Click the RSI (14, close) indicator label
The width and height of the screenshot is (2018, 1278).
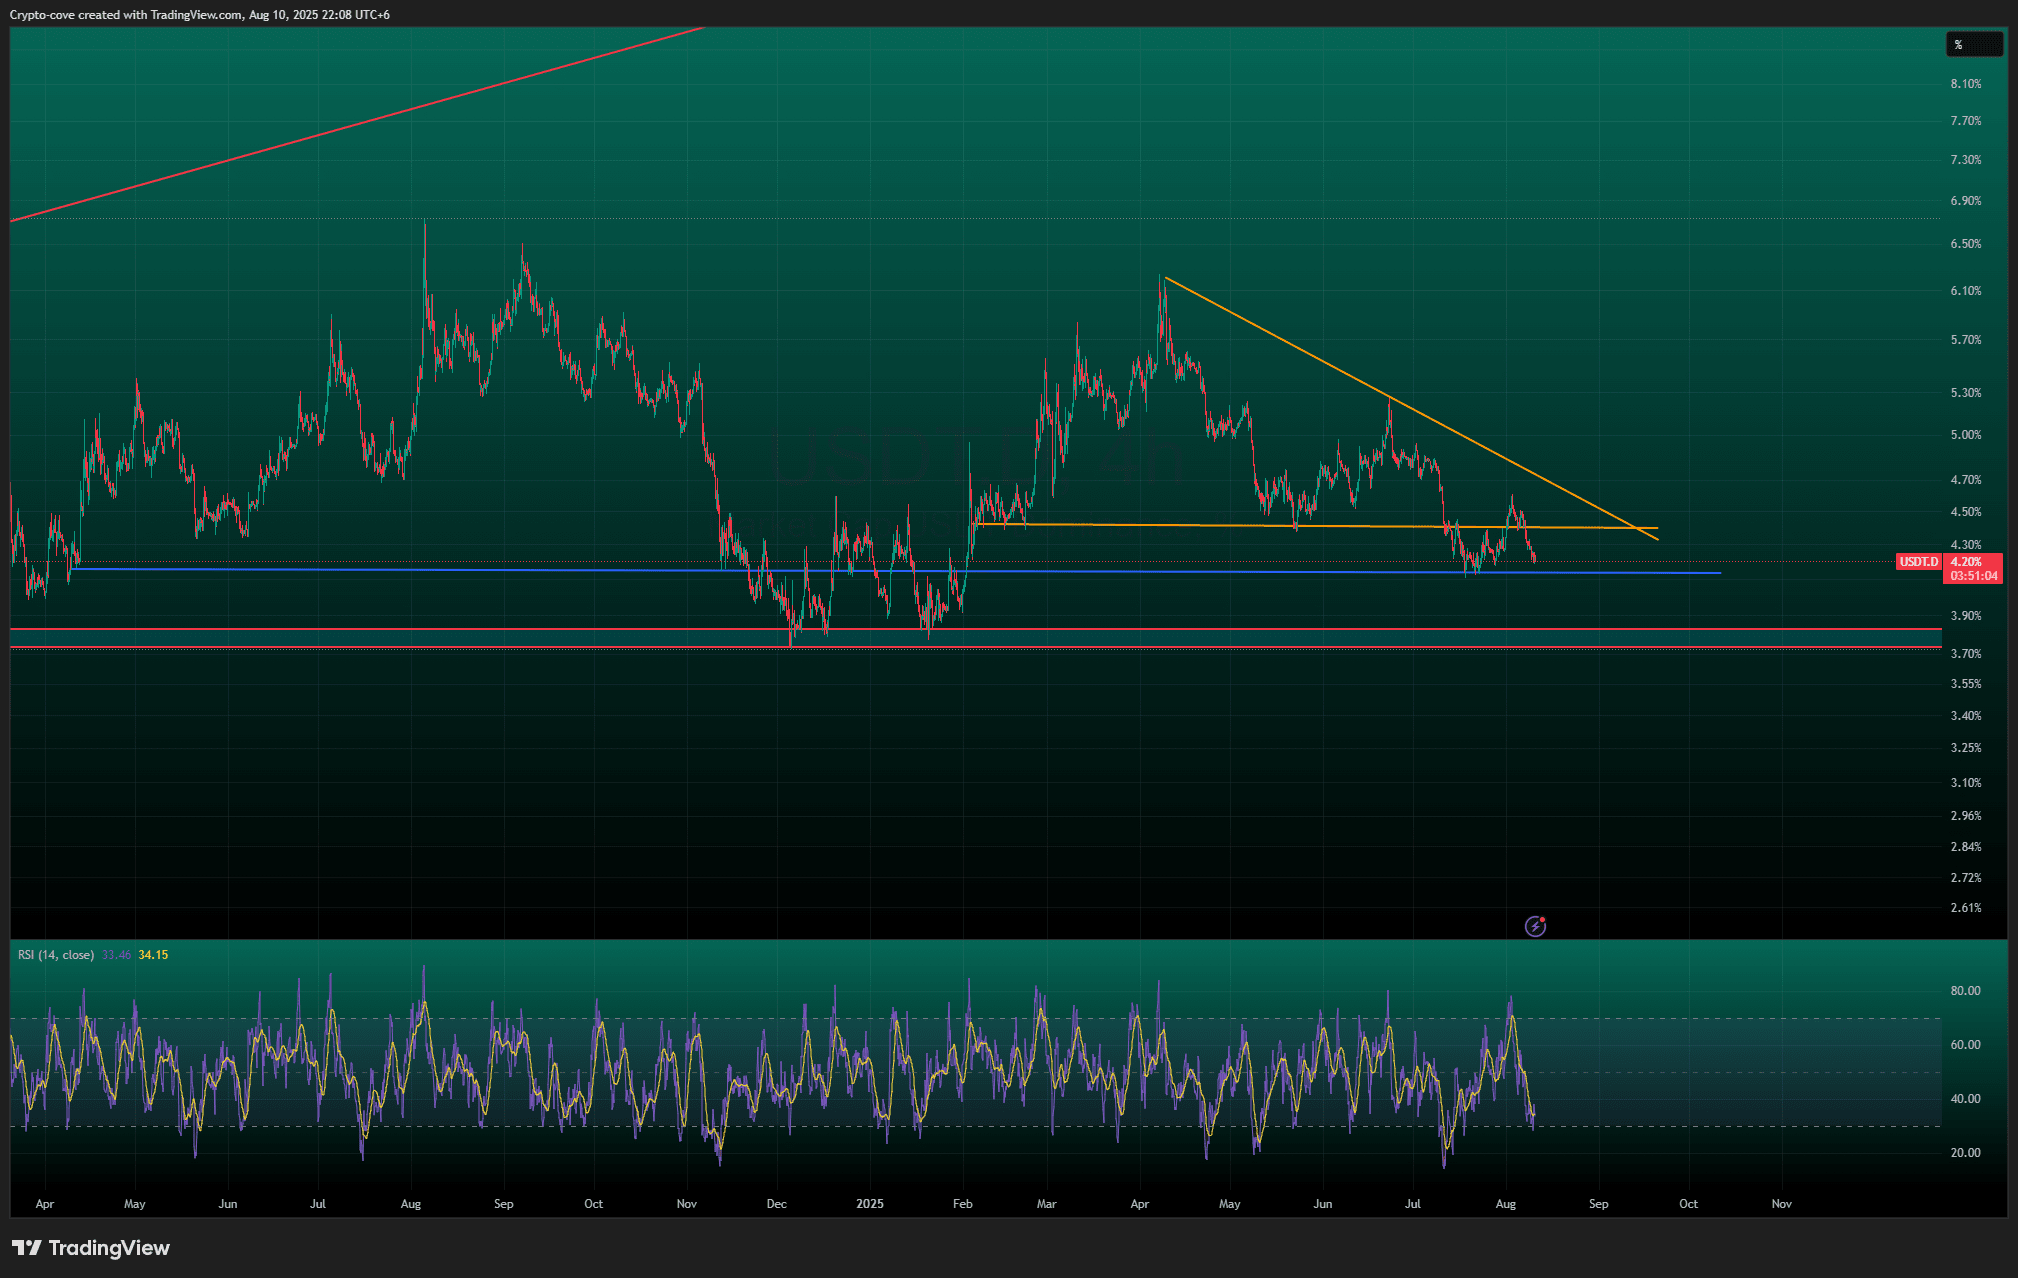[56, 955]
